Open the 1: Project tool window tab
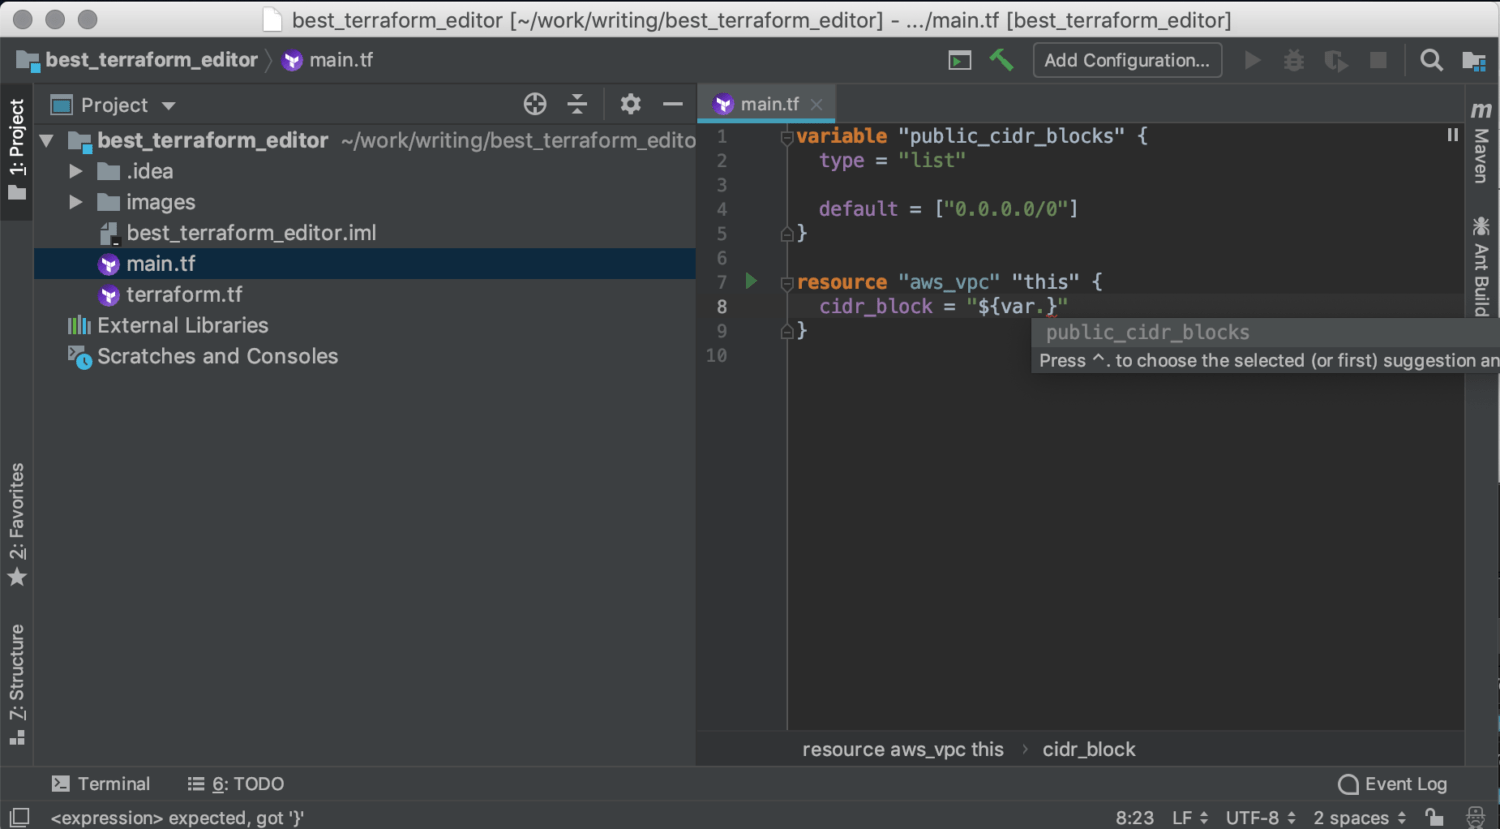Viewport: 1500px width, 829px height. pyautogui.click(x=17, y=149)
